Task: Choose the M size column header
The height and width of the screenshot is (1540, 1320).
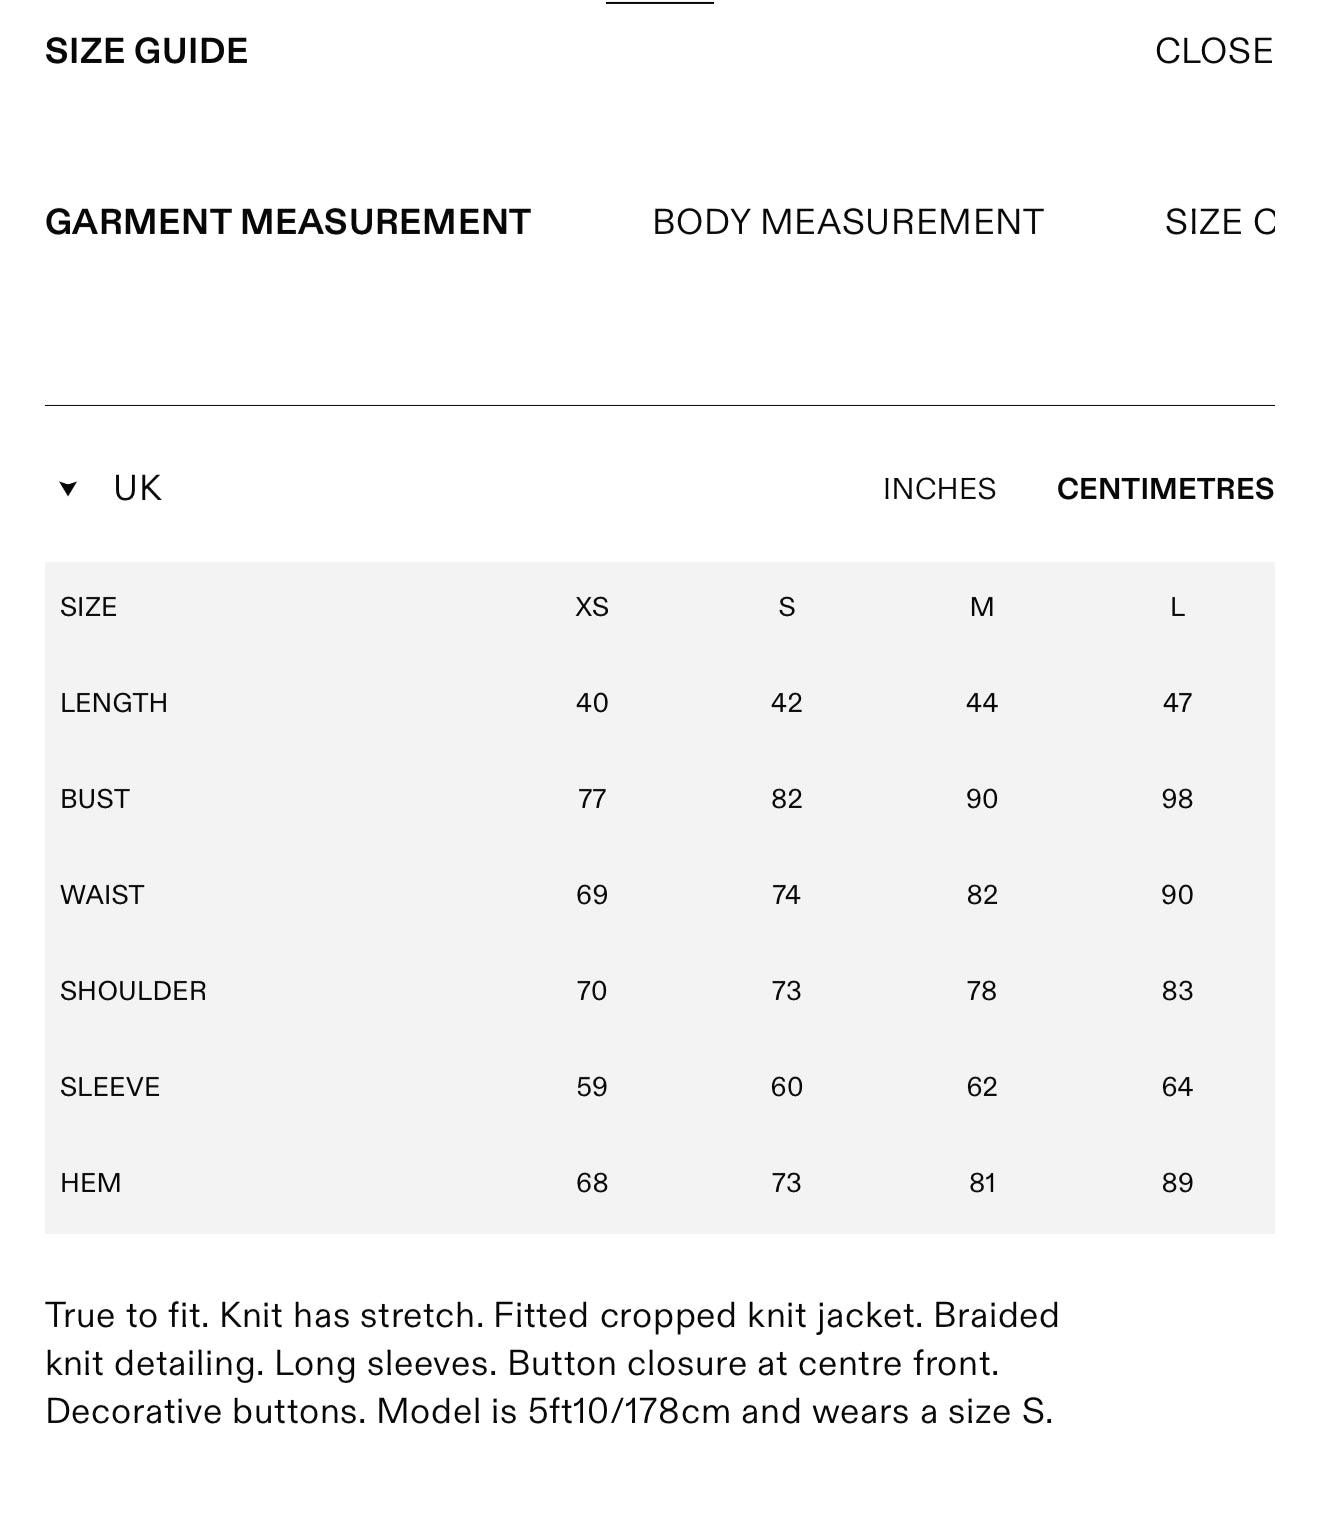Action: pyautogui.click(x=982, y=607)
